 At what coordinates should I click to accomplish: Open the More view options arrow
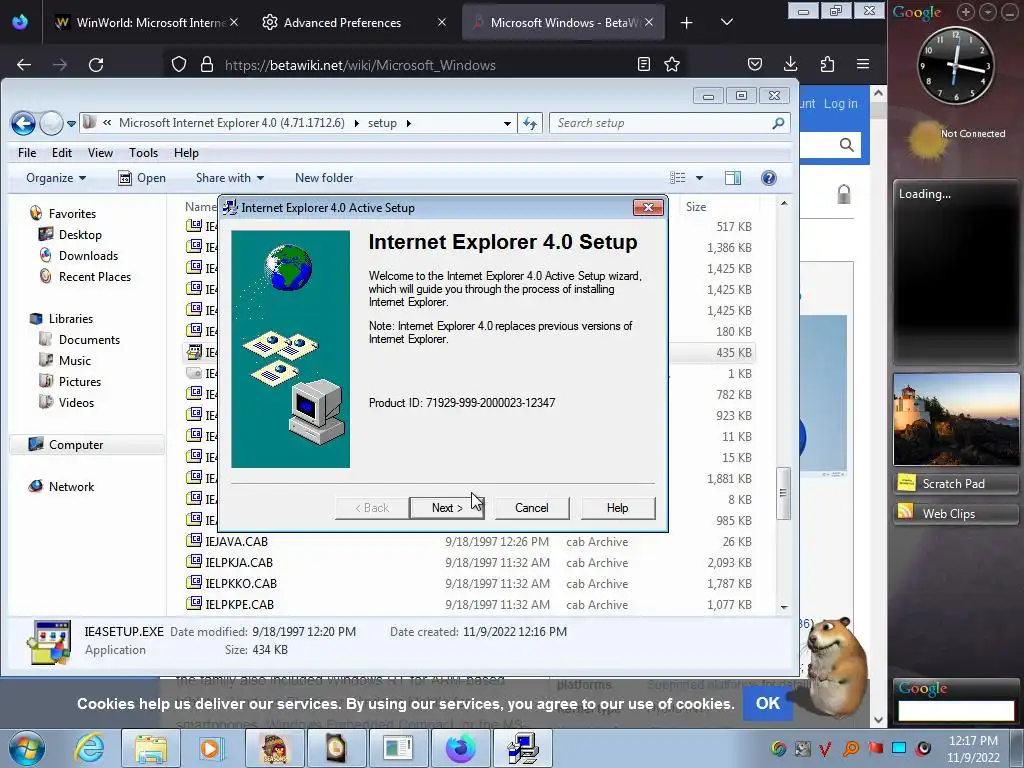(x=699, y=178)
